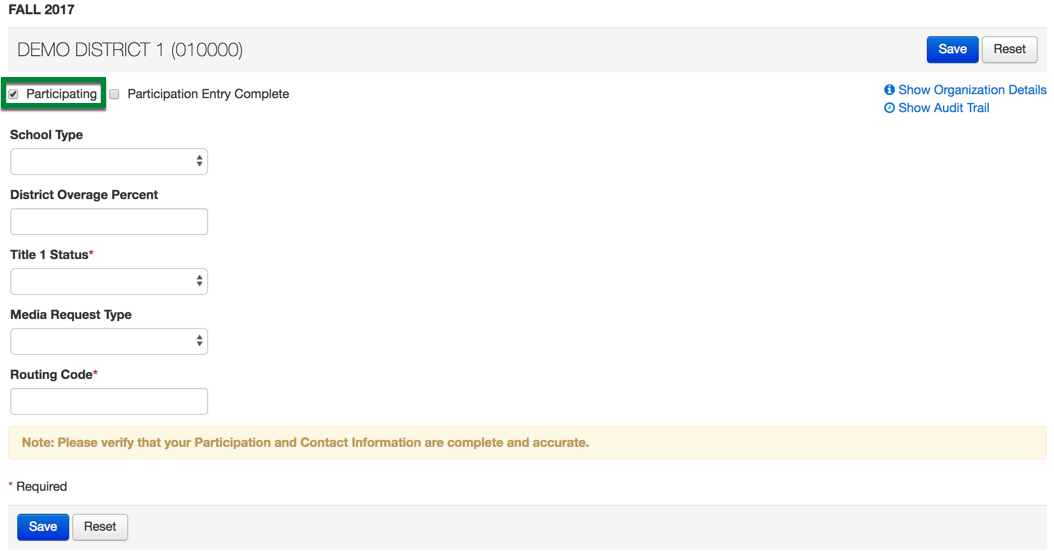Click the info icon beside Show Organization Details
Screen dimensions: 1054x551
tap(889, 90)
